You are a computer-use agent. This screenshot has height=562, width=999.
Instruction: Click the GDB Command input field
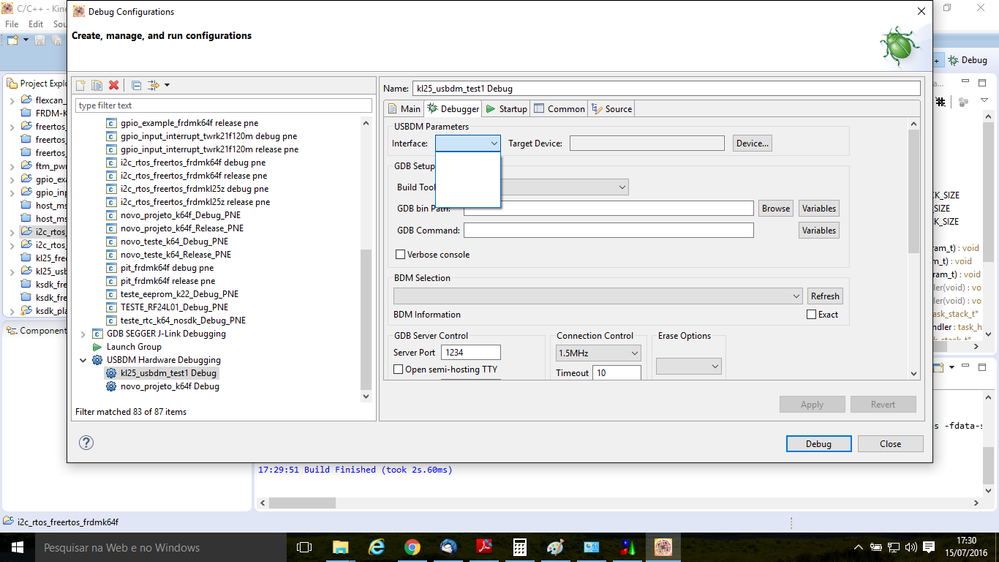(608, 230)
